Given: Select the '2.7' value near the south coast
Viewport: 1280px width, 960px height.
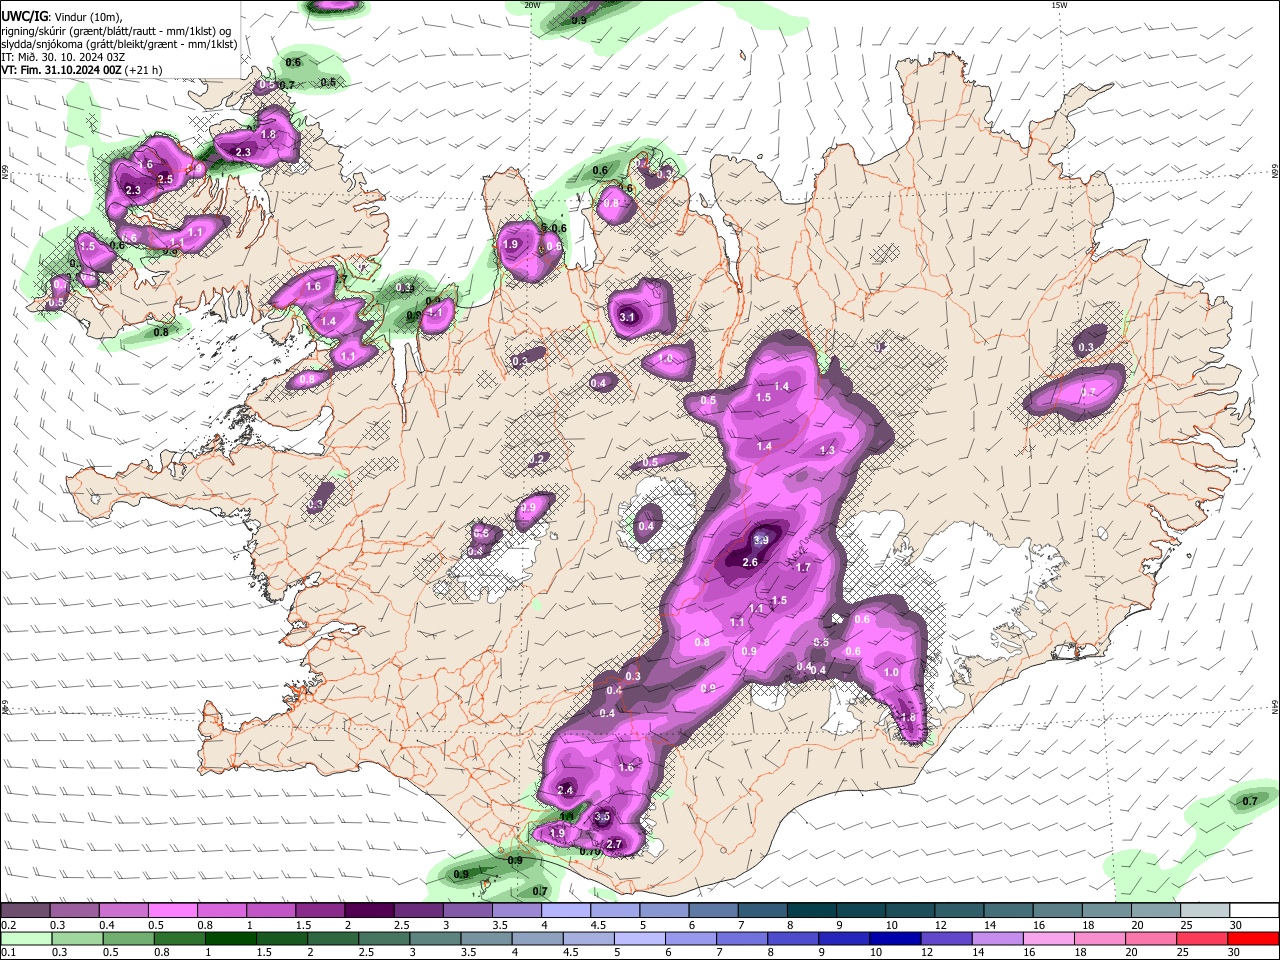Looking at the screenshot, I should 615,844.
